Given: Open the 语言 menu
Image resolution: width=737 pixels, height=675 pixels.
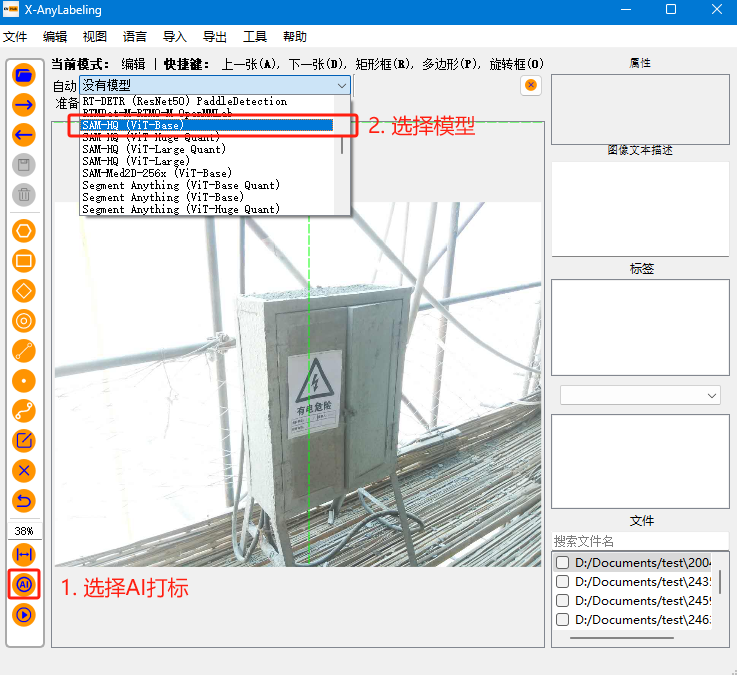Looking at the screenshot, I should pos(135,37).
